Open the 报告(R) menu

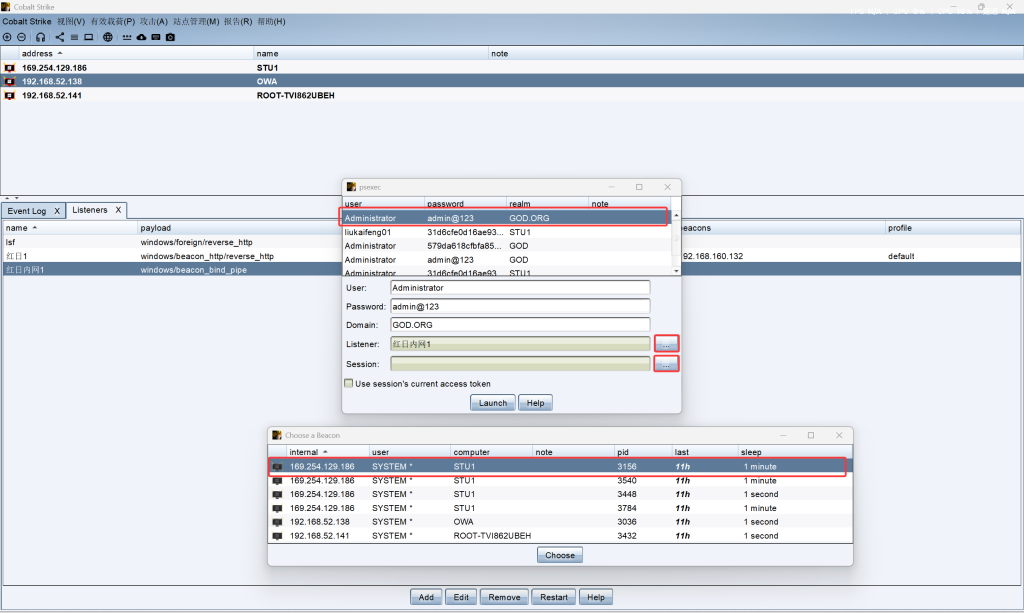pos(238,22)
